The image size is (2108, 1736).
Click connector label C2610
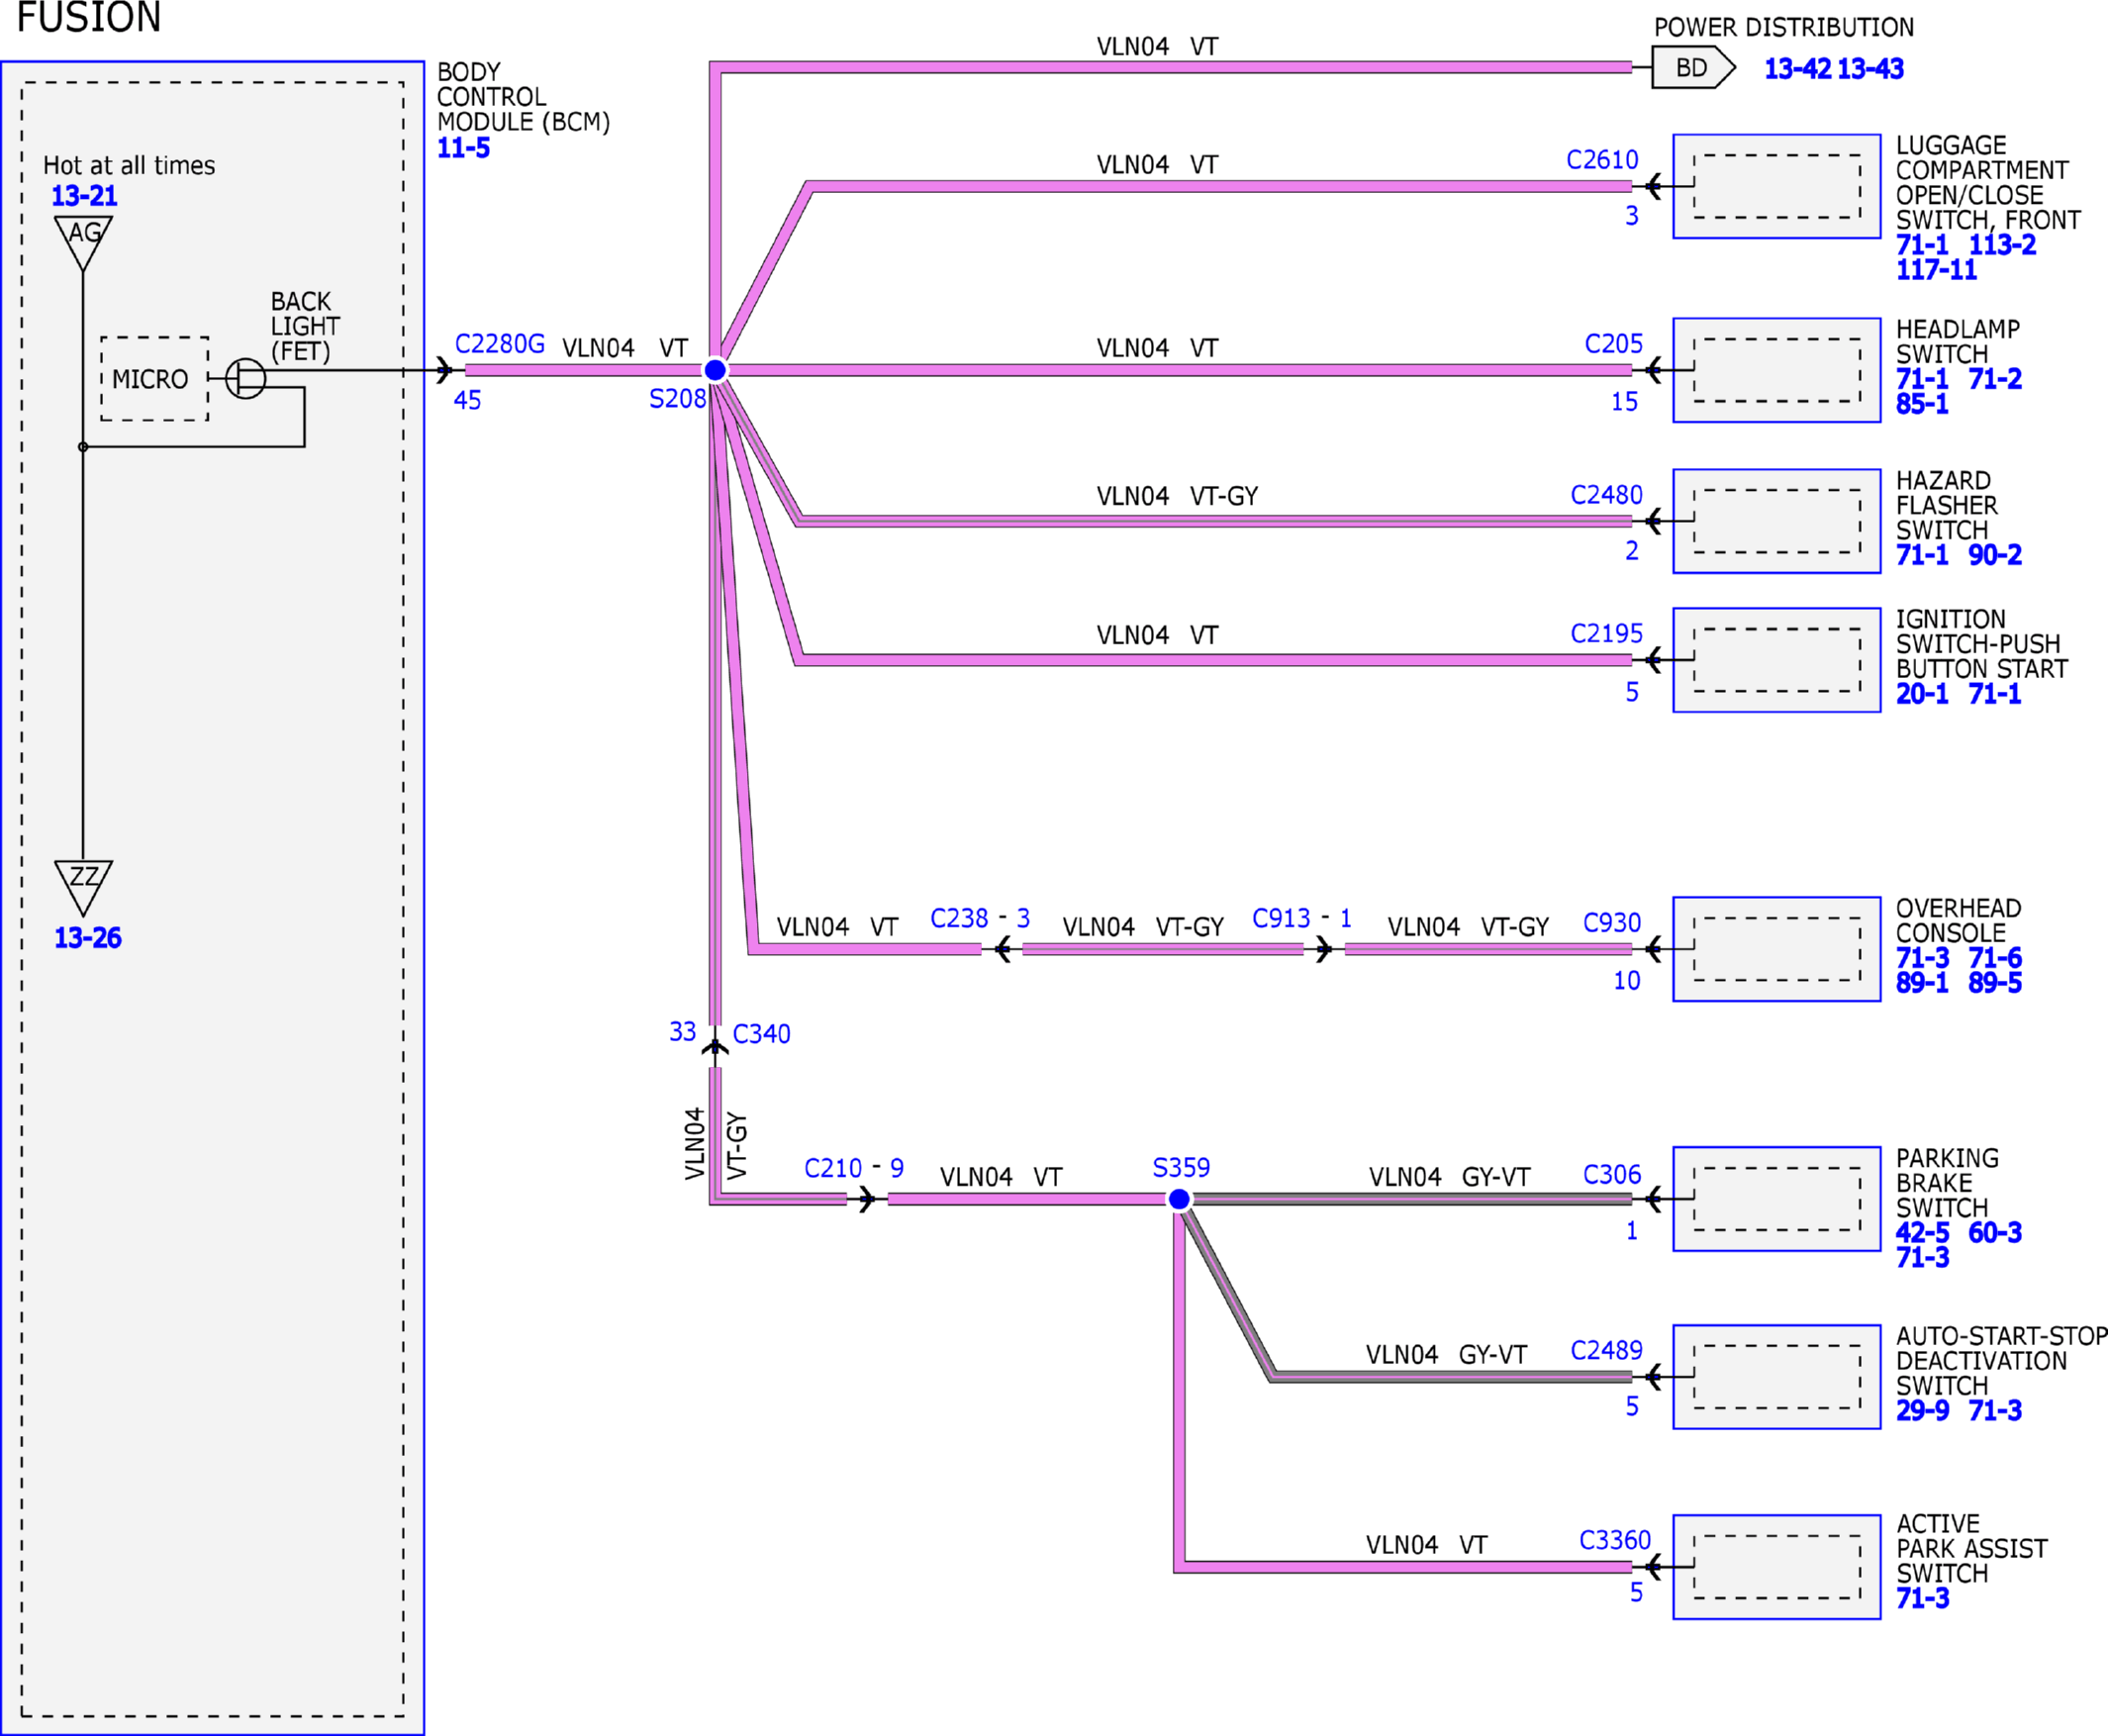point(1602,160)
